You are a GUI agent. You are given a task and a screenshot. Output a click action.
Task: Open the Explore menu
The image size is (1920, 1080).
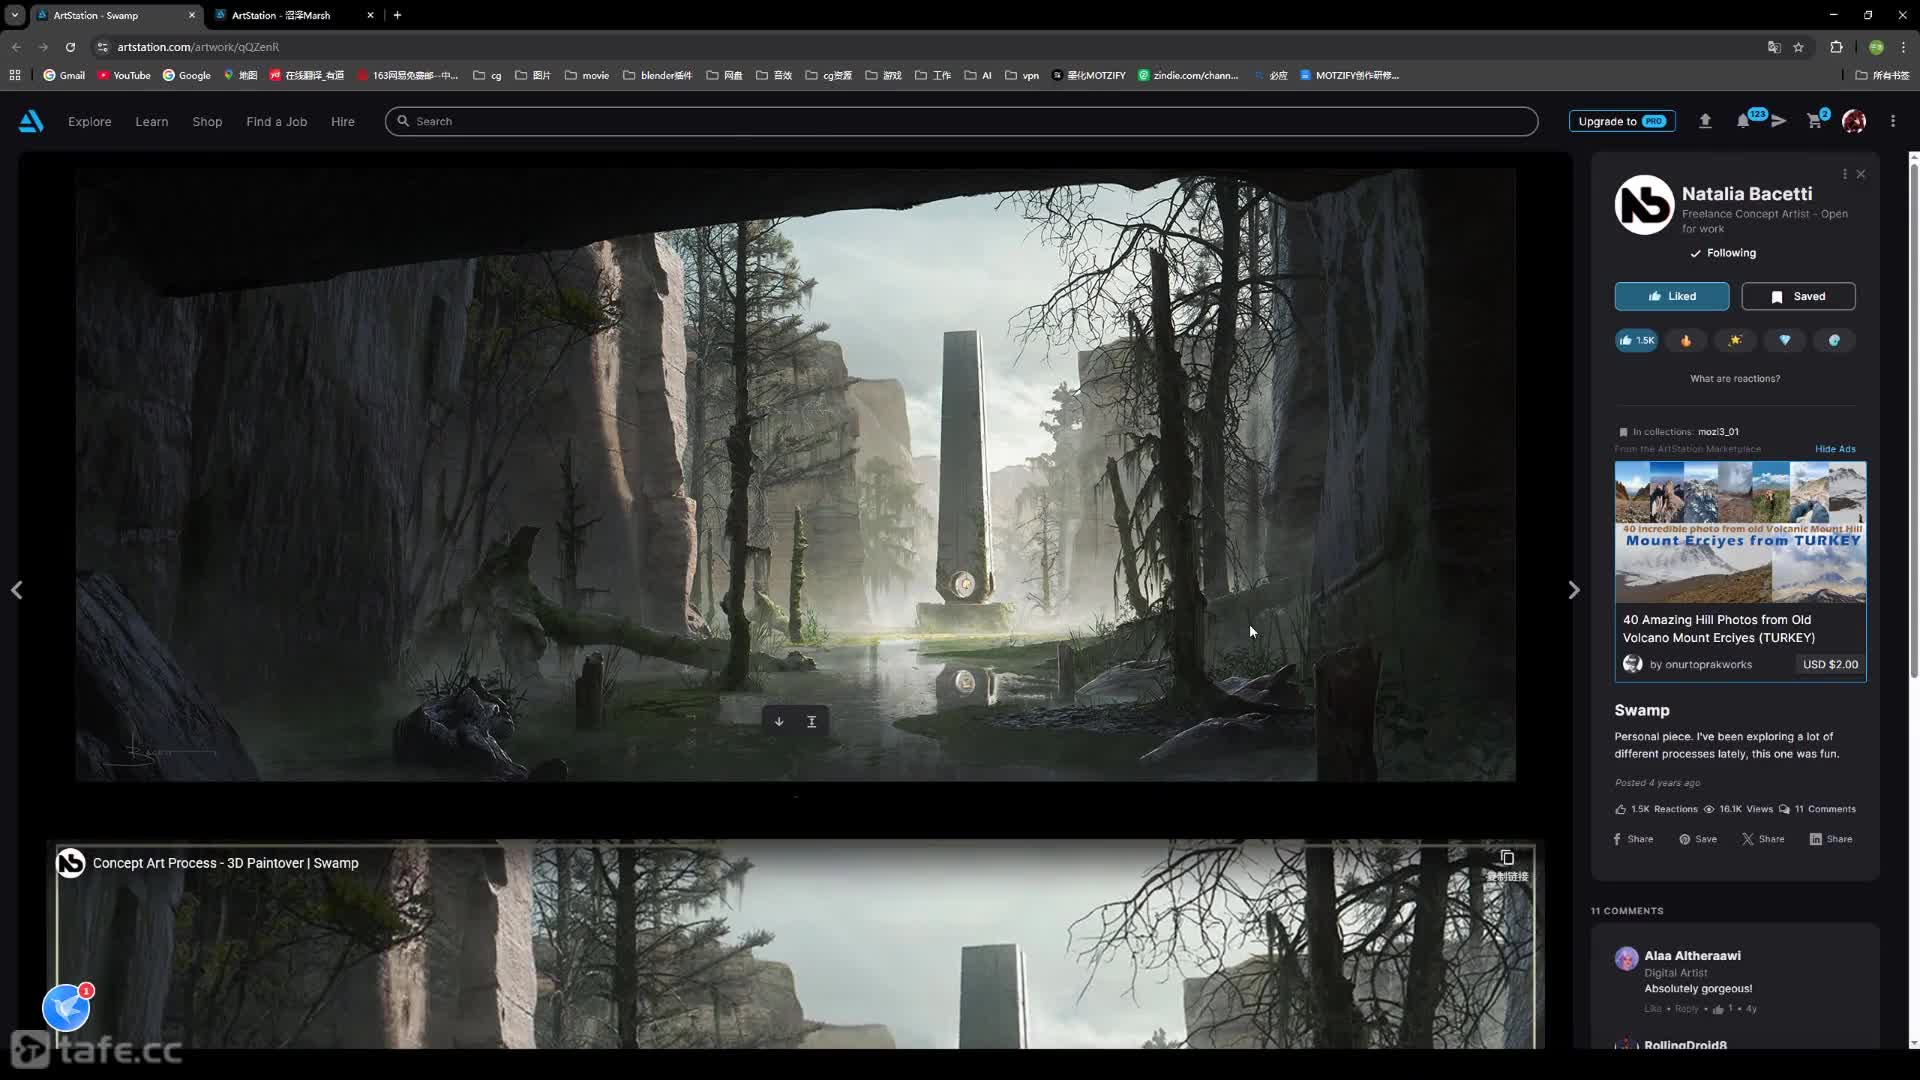(89, 122)
